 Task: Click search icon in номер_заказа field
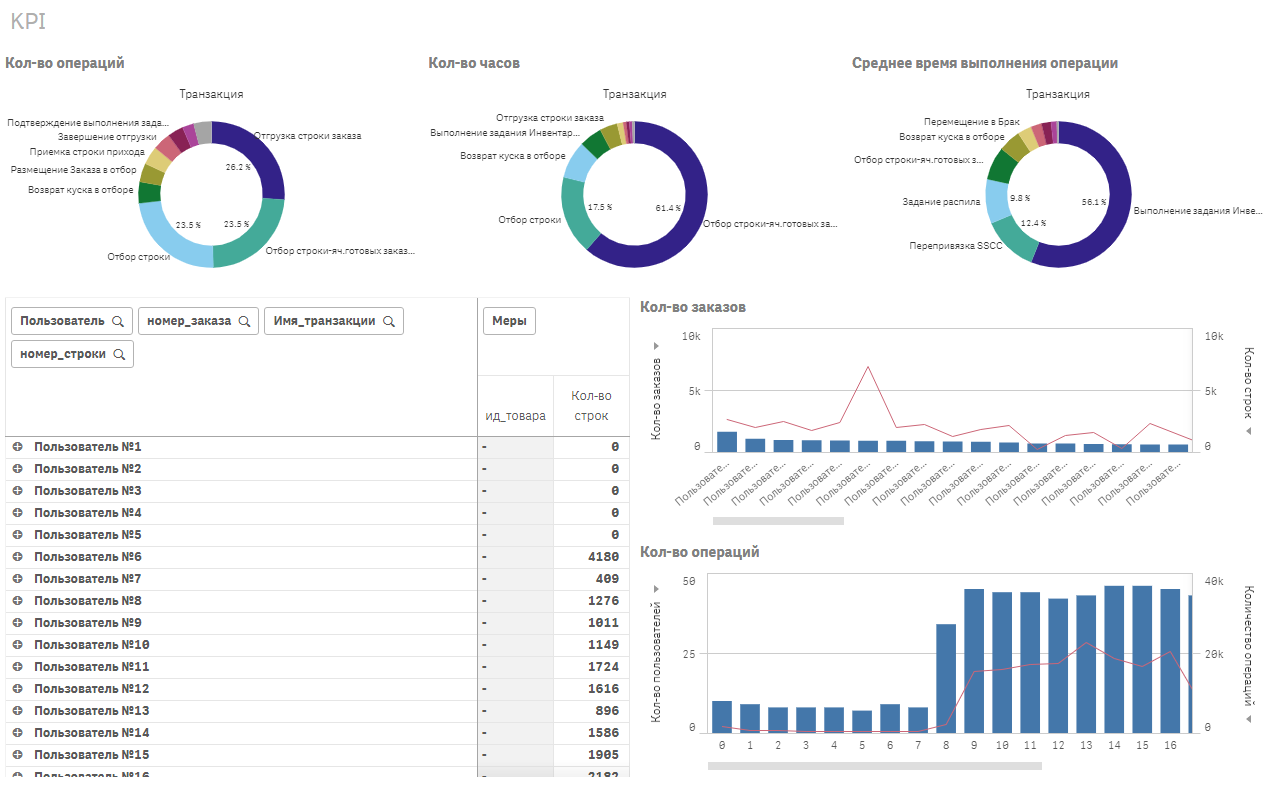coord(244,321)
